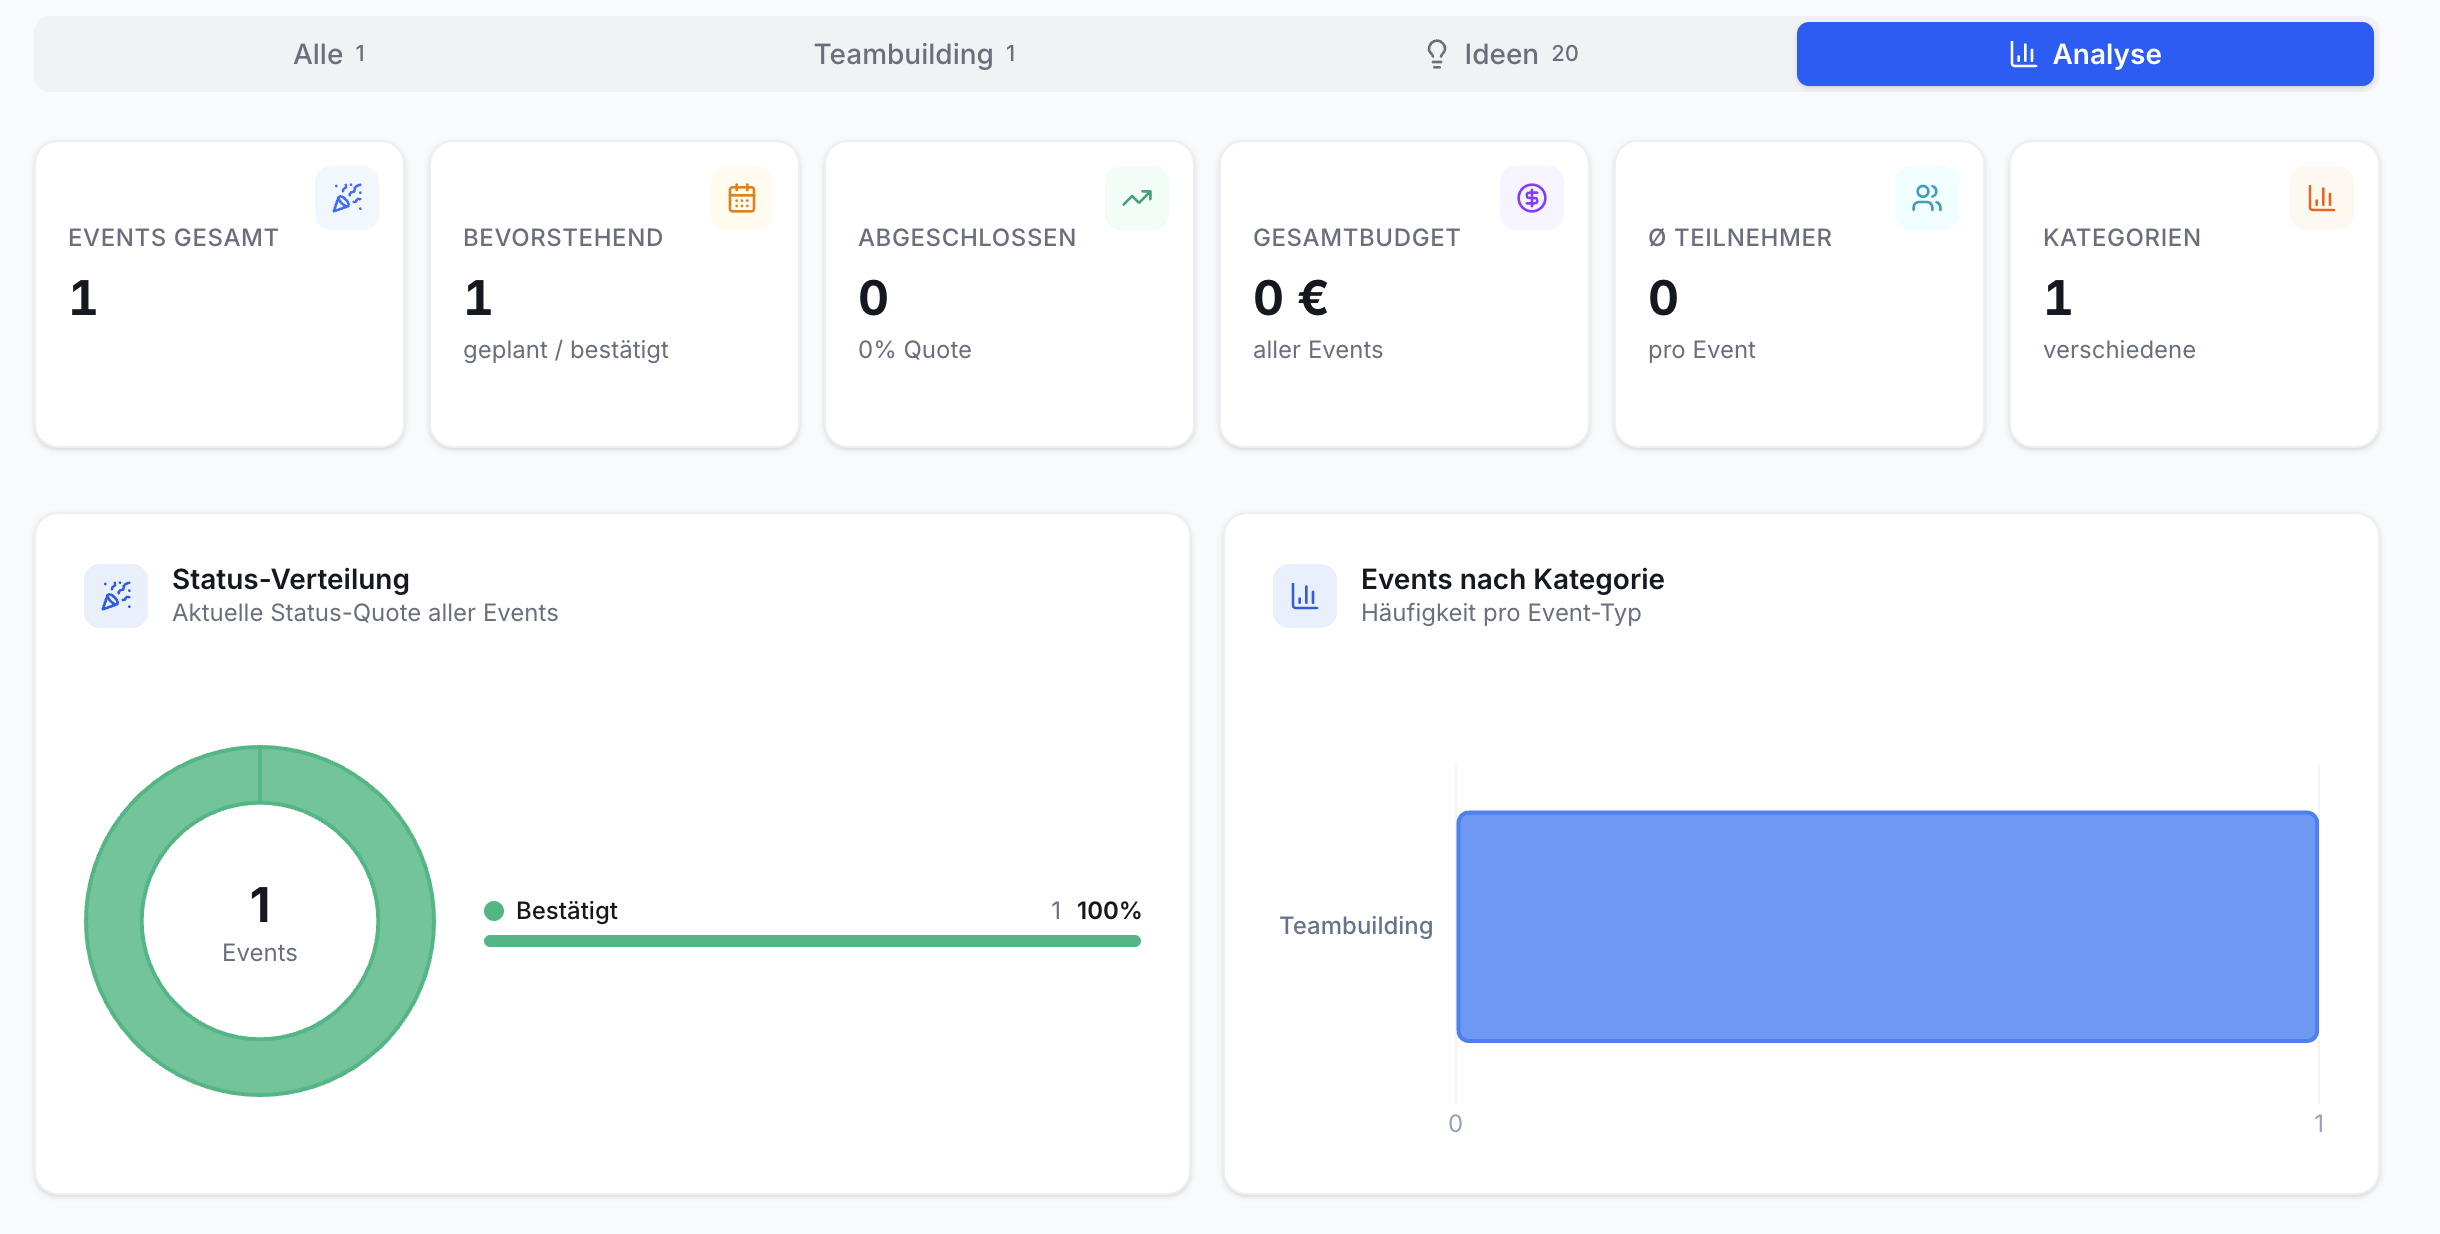This screenshot has width=2440, height=1234.
Task: Click the Status-Verteilung heading
Action: pyautogui.click(x=291, y=579)
